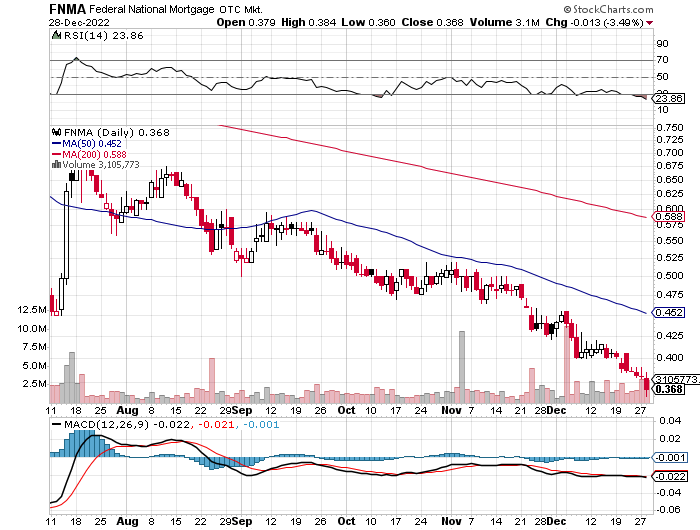Click the FNMA ticker symbol in the title

click(x=67, y=9)
